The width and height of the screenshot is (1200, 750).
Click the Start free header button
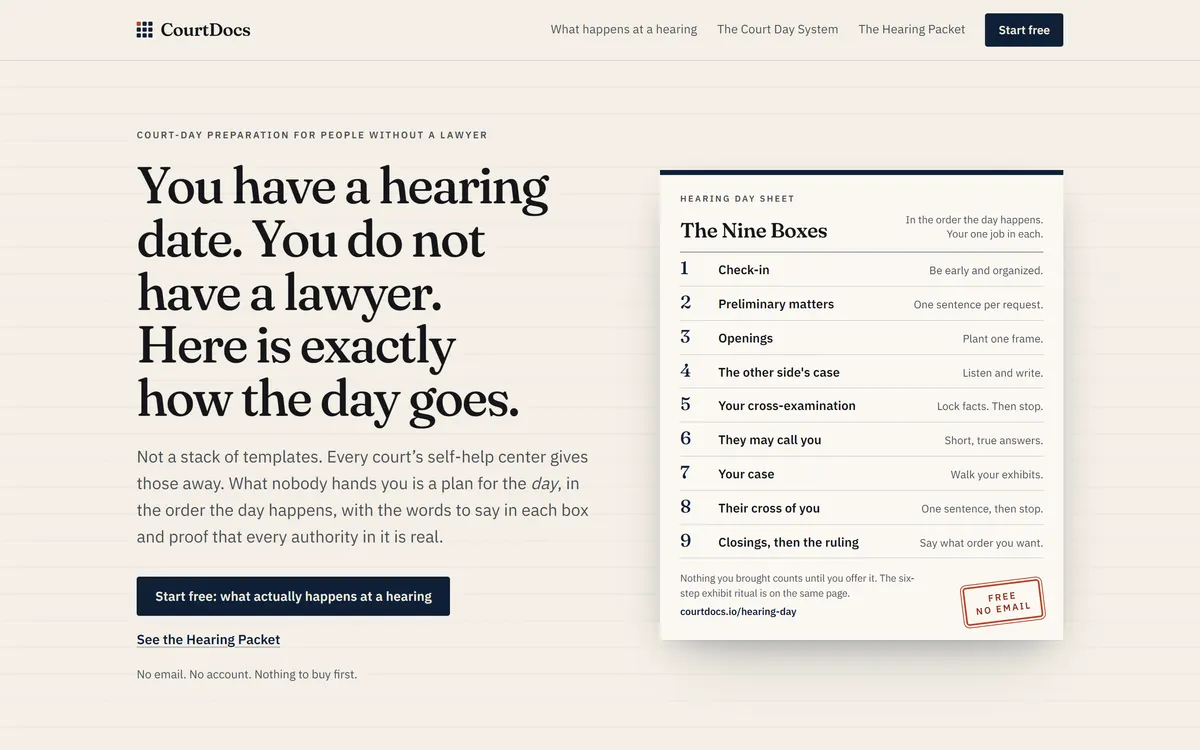(1024, 30)
